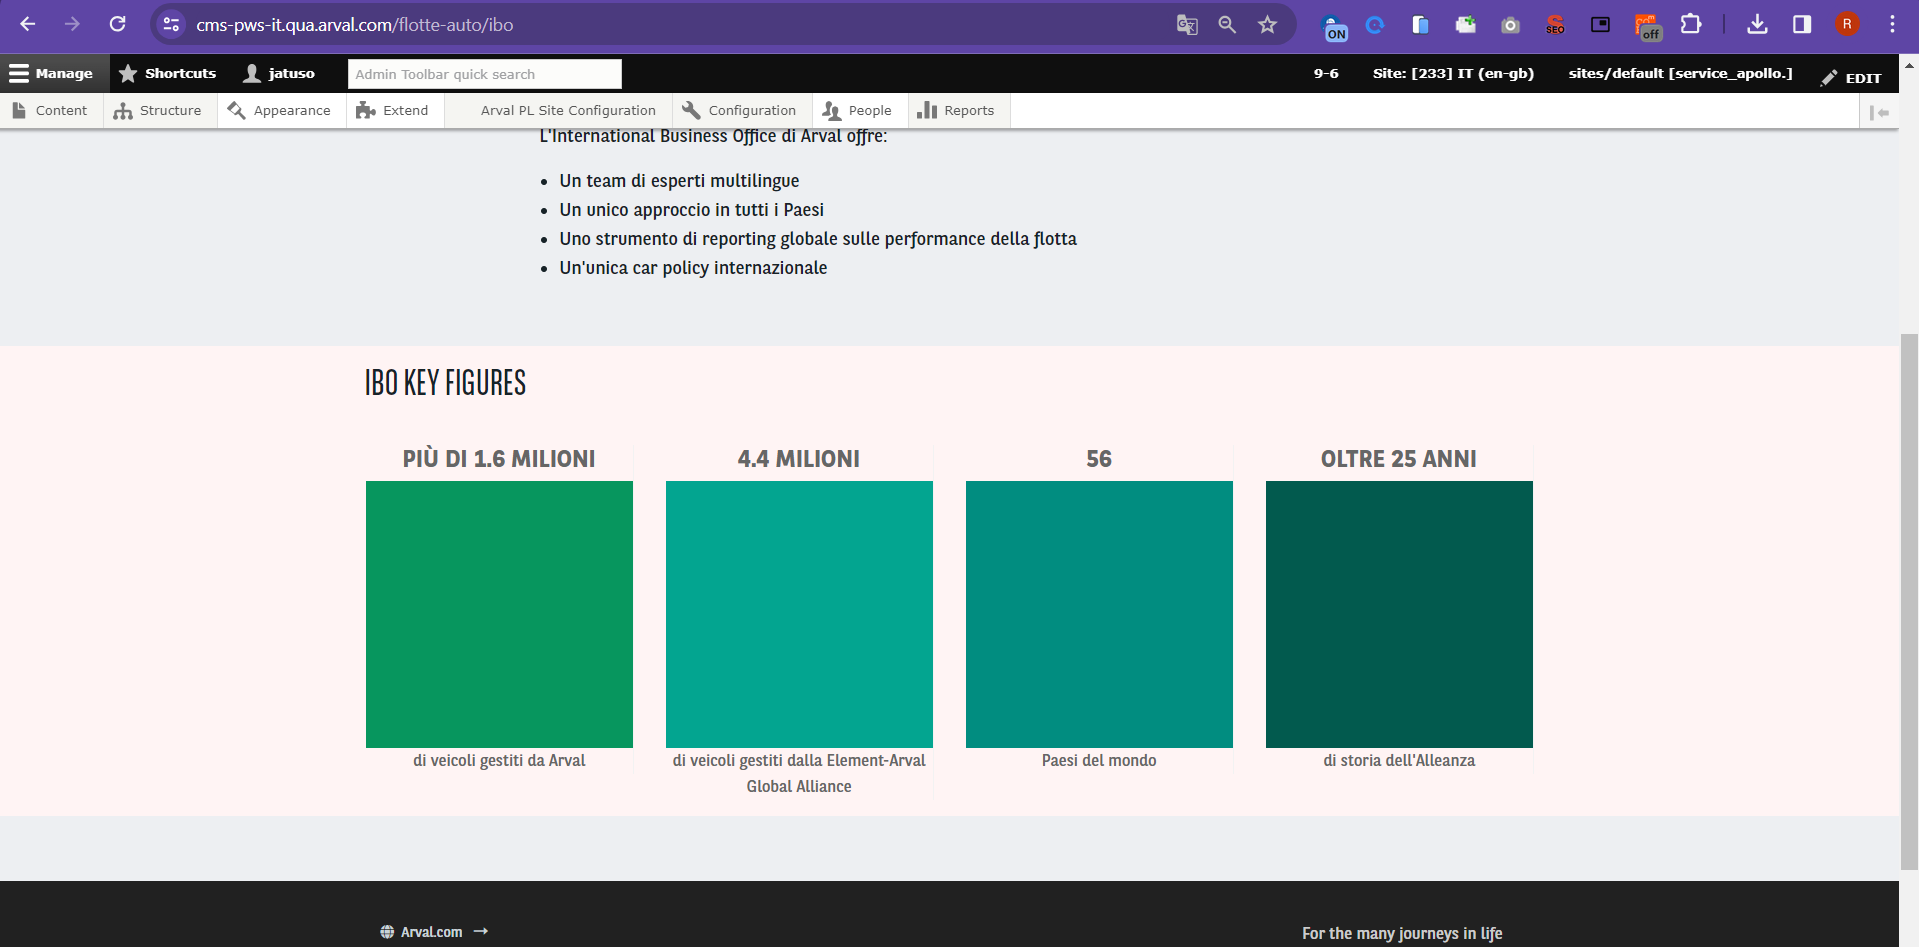The height and width of the screenshot is (947, 1919).
Task: Open the Google Translate icon in address bar
Action: pos(1187,25)
